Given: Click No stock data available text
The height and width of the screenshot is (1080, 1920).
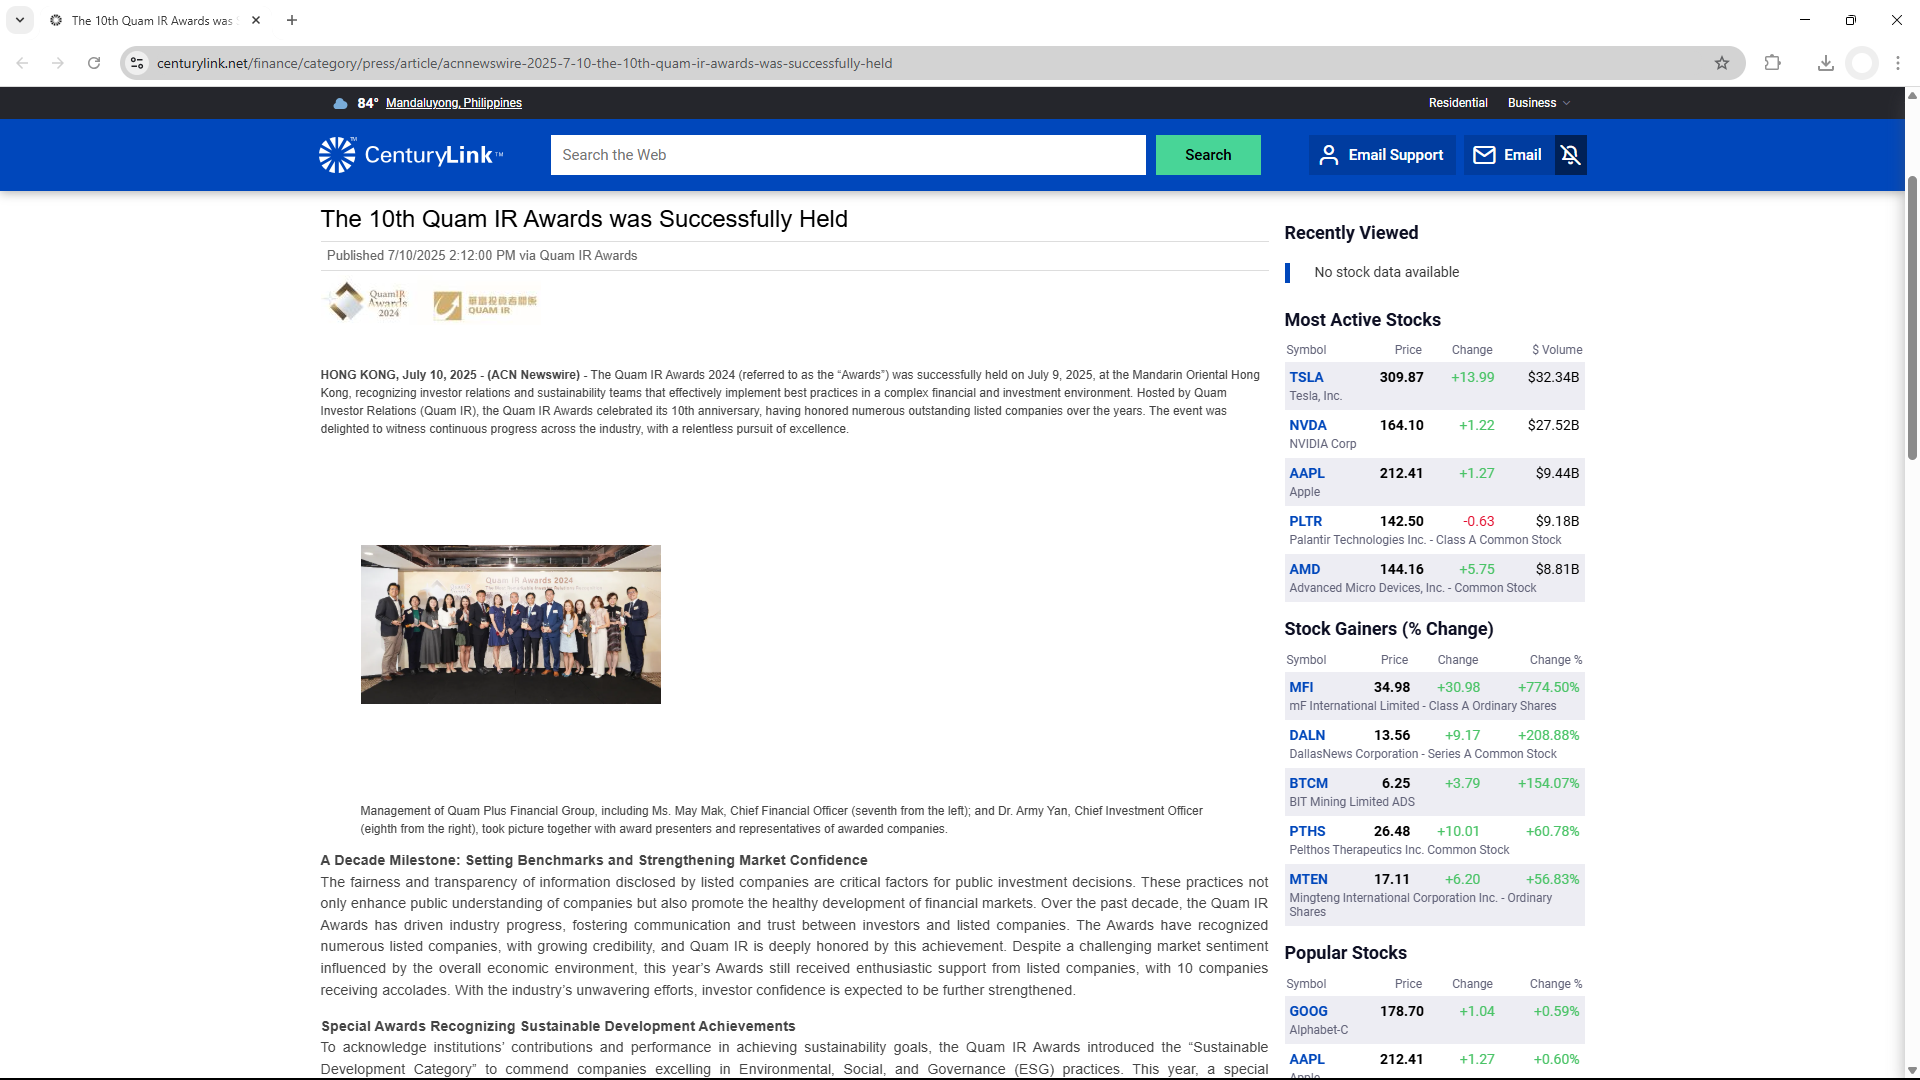Looking at the screenshot, I should tap(1386, 272).
